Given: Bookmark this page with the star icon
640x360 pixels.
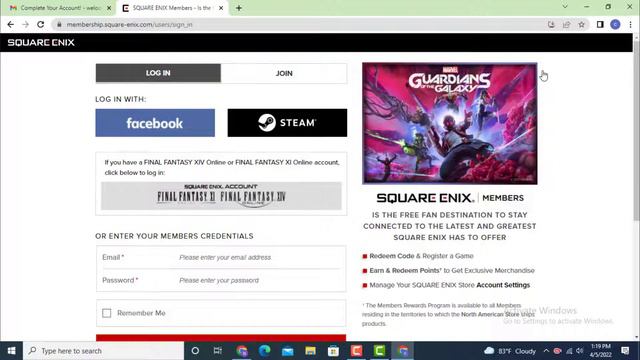Looking at the screenshot, I should (x=582, y=24).
